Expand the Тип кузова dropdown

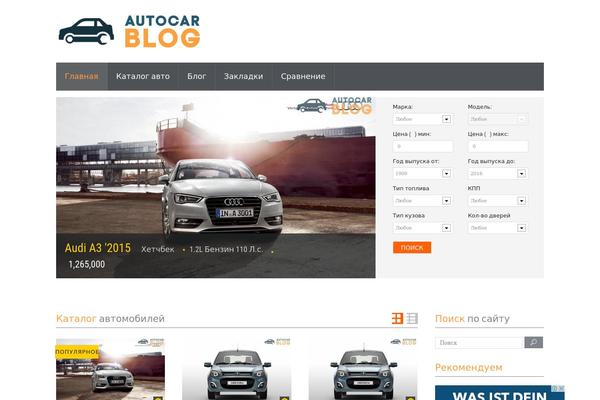422,228
